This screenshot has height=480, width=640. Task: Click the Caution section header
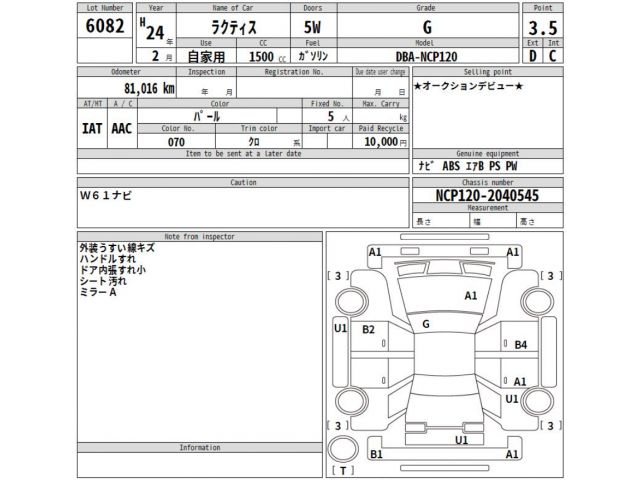(243, 182)
